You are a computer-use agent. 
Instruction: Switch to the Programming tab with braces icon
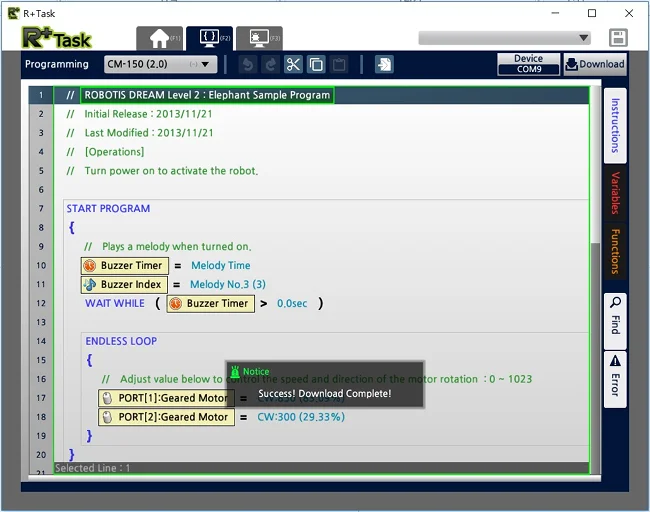[210, 38]
